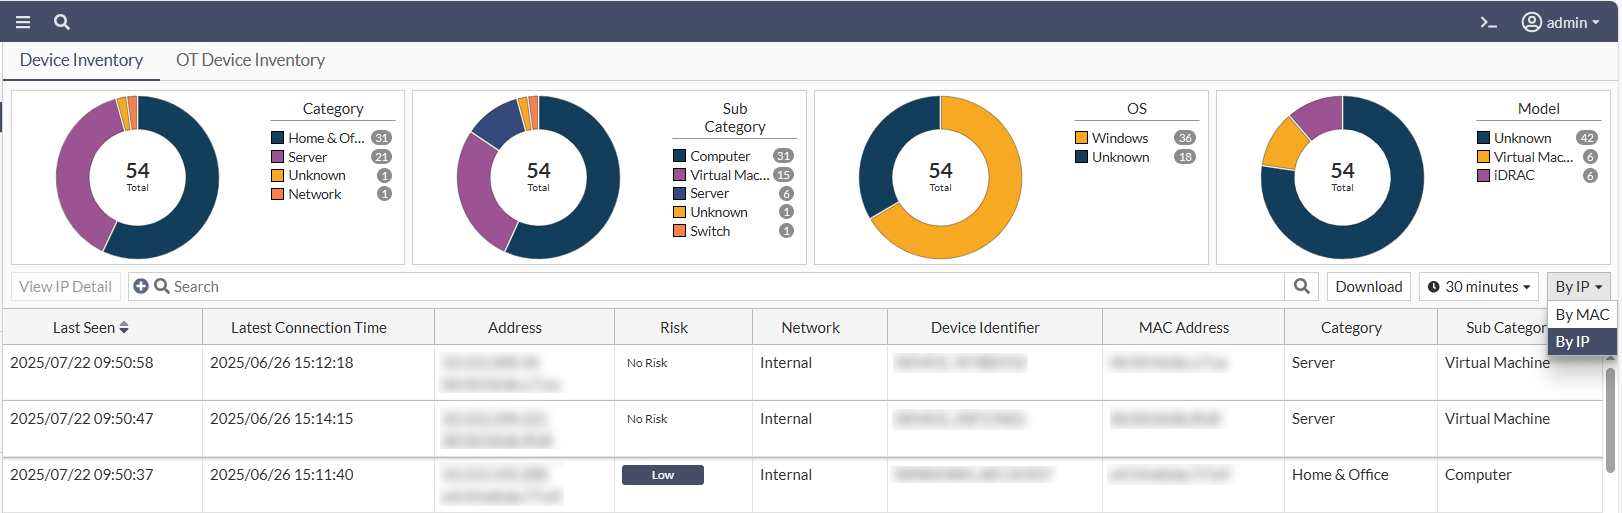Screen dimensions: 1622x513
Task: Open the CLI terminal icon
Action: tap(1488, 22)
